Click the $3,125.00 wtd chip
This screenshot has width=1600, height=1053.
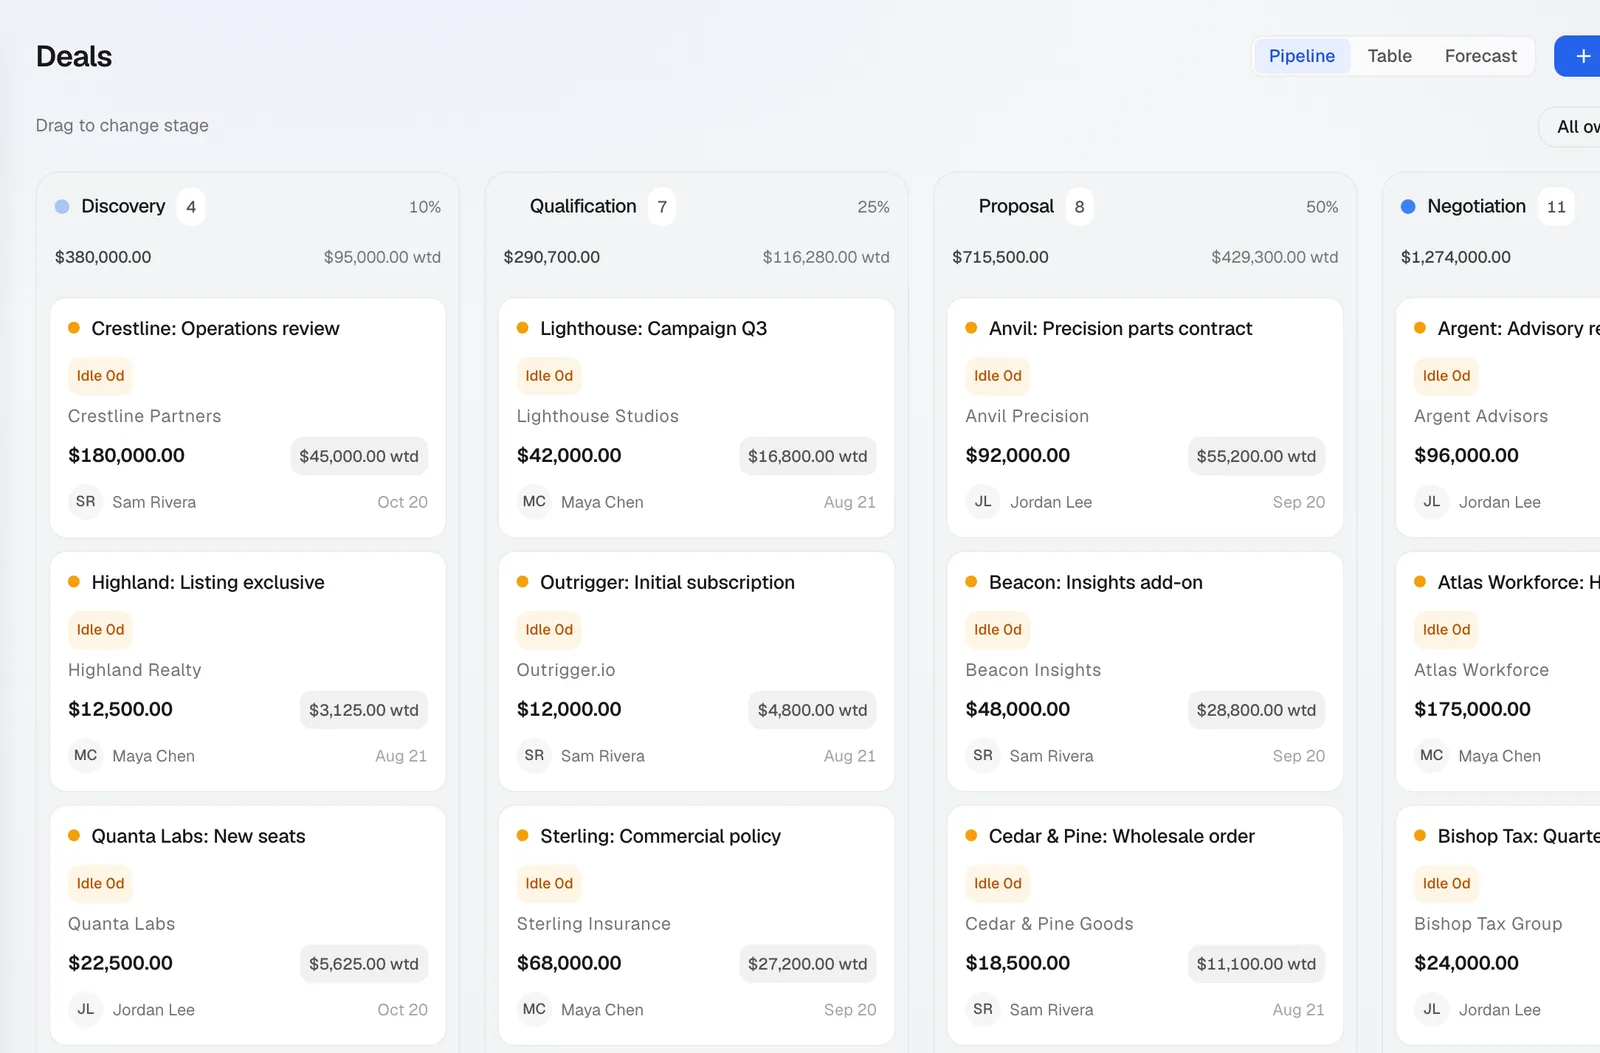tap(364, 710)
